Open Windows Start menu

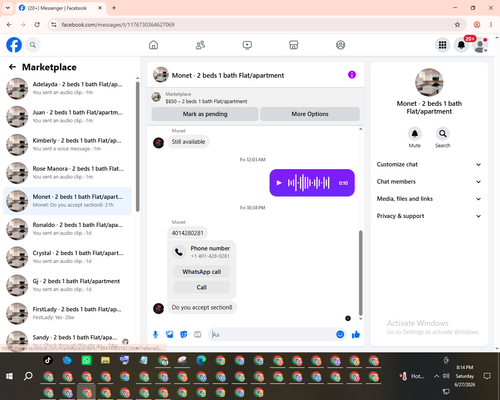(9, 376)
